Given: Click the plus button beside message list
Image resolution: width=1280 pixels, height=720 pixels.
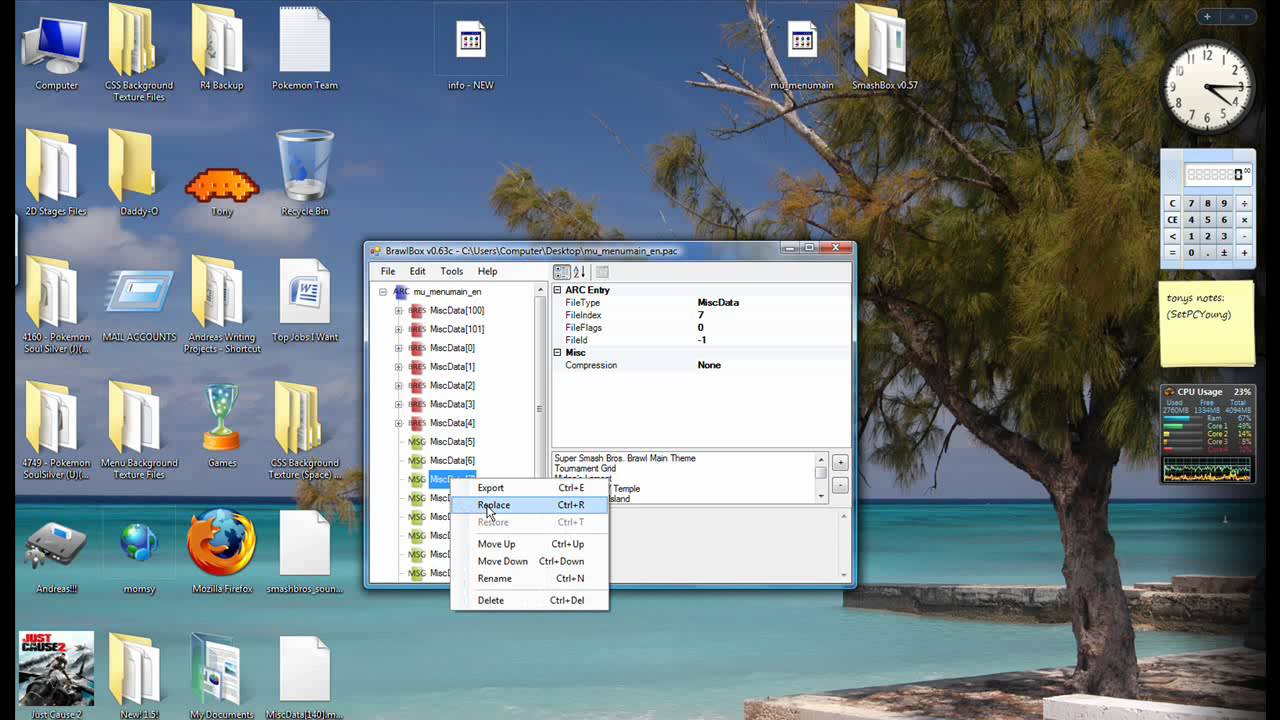Looking at the screenshot, I should coord(840,463).
